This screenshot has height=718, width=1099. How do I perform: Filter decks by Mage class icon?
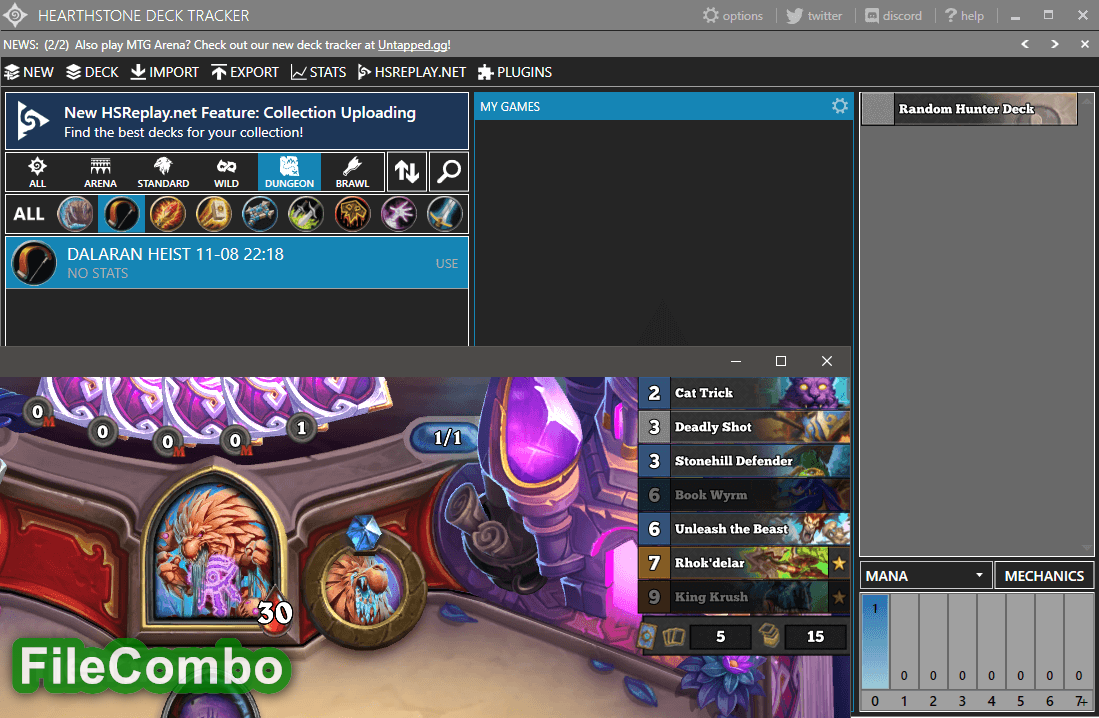(x=168, y=214)
